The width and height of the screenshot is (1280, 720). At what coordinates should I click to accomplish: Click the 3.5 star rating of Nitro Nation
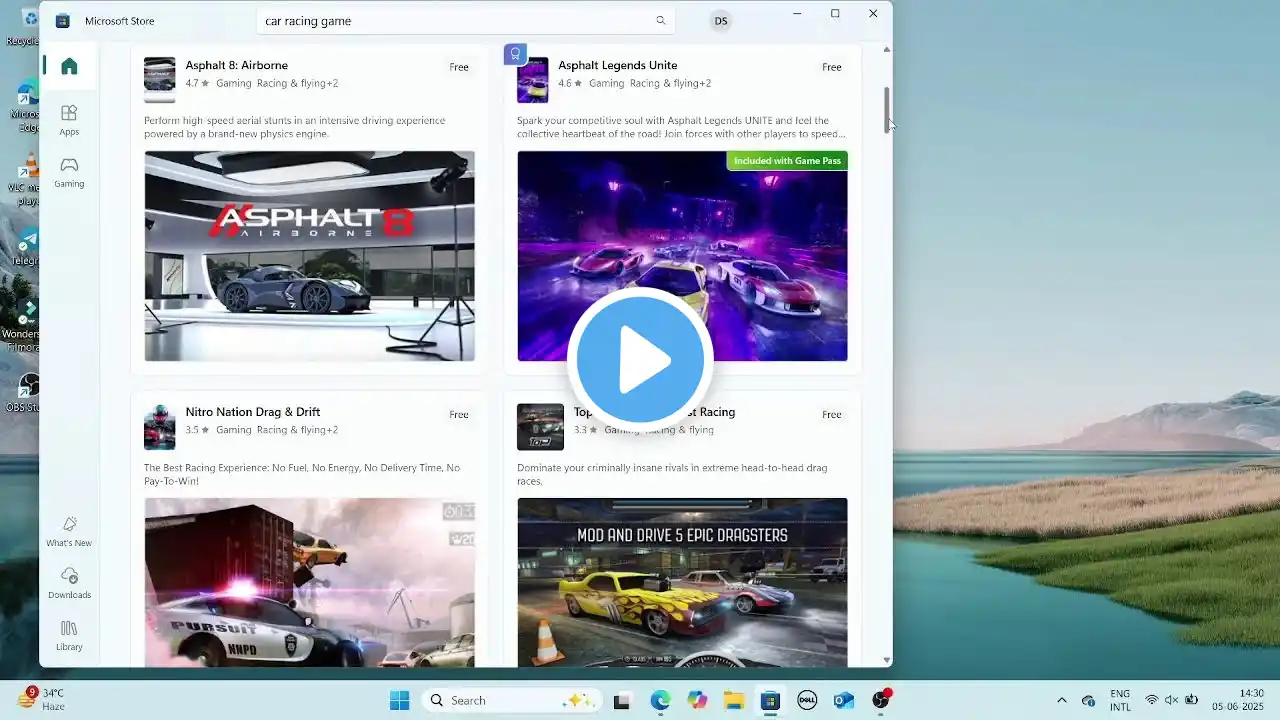pos(197,430)
